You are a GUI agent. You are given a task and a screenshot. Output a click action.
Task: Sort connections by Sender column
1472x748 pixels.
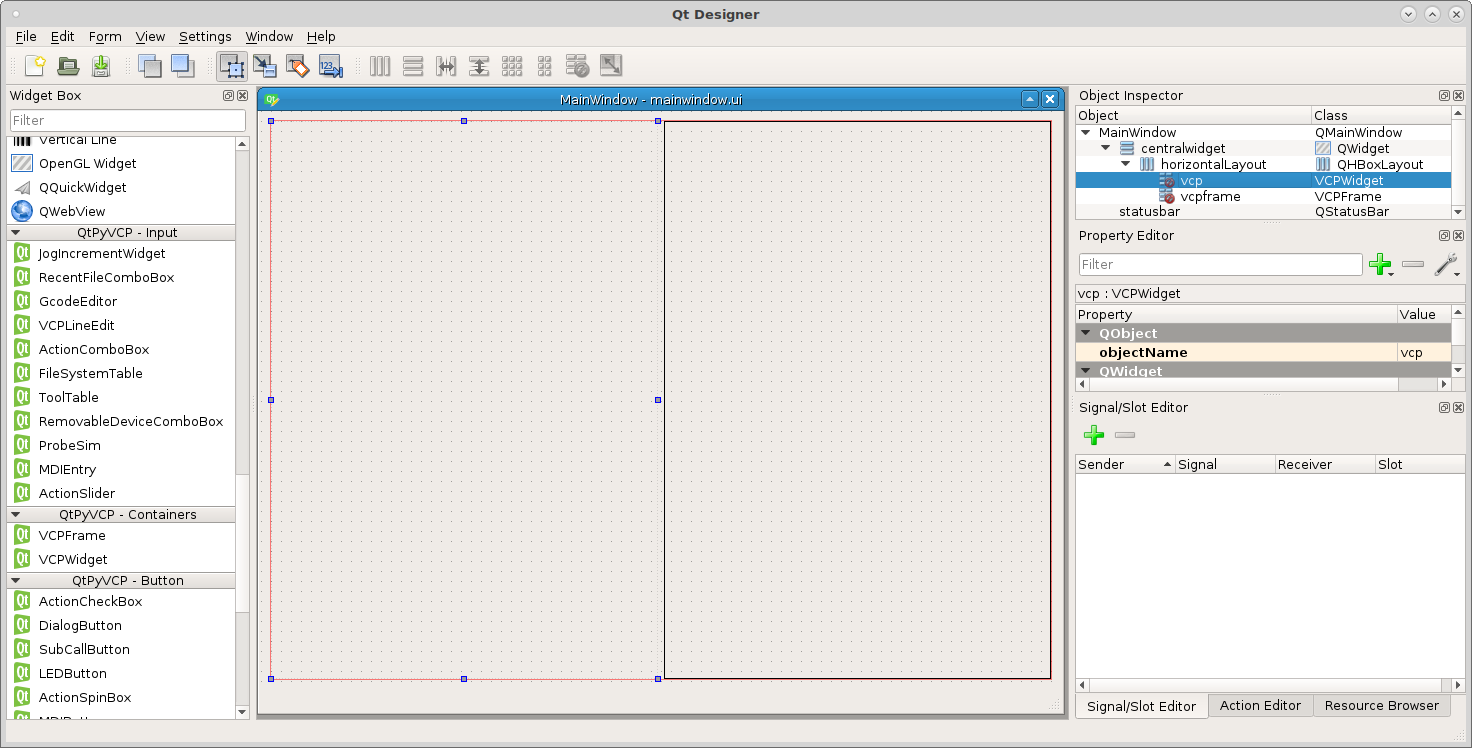pyautogui.click(x=1125, y=464)
